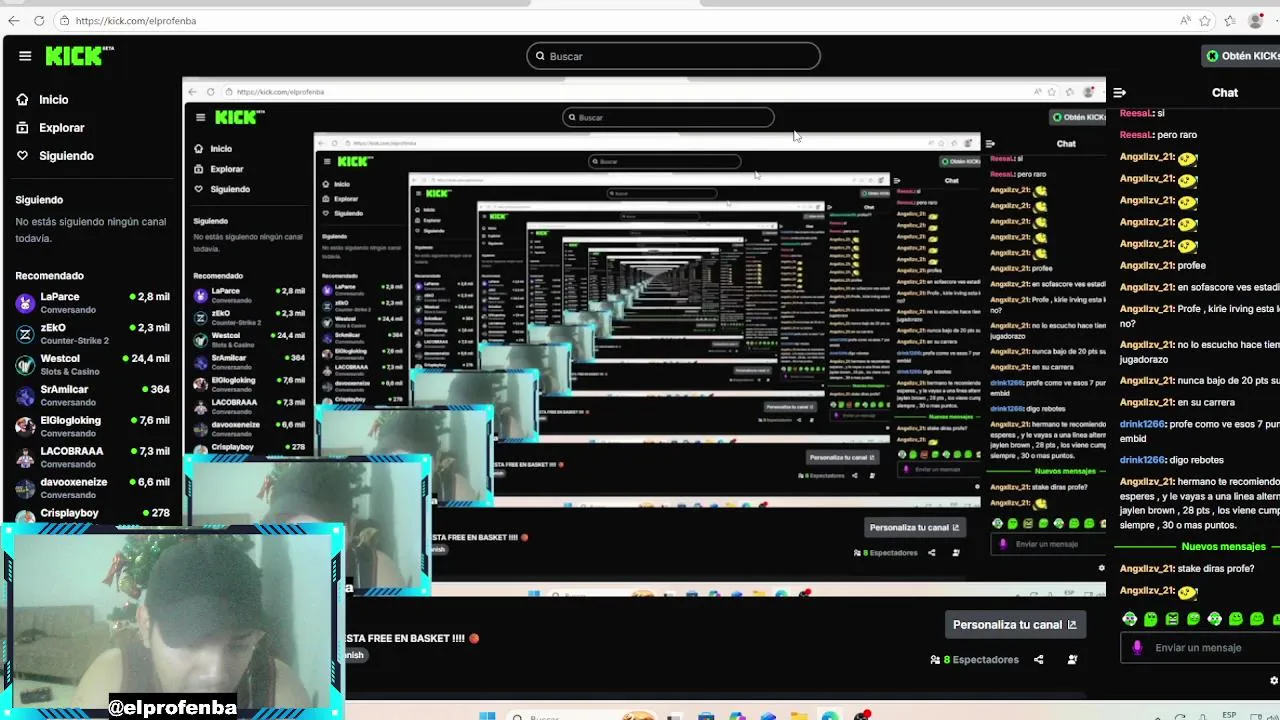The width and height of the screenshot is (1280, 720).
Task: Click the browser read aloud icon
Action: coord(1185,20)
